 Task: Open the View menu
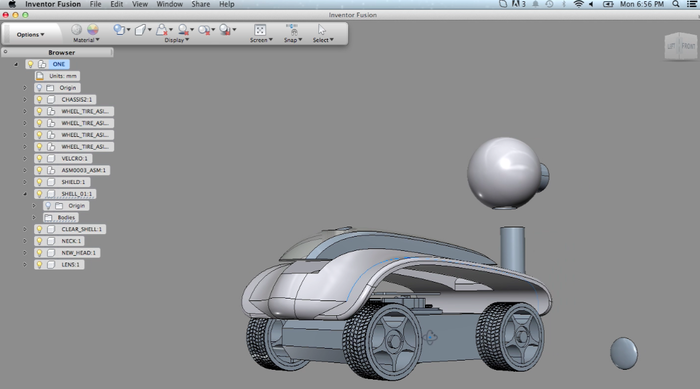[140, 4]
